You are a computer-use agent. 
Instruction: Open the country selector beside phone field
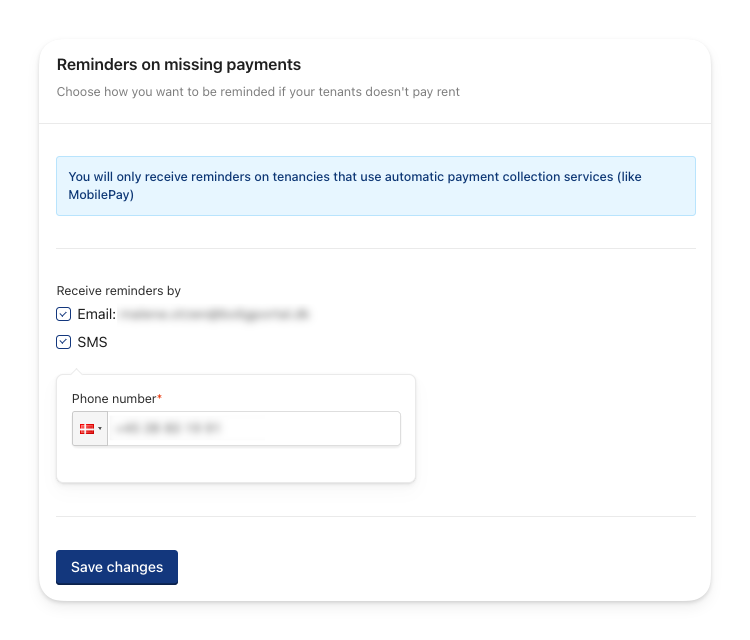click(90, 429)
